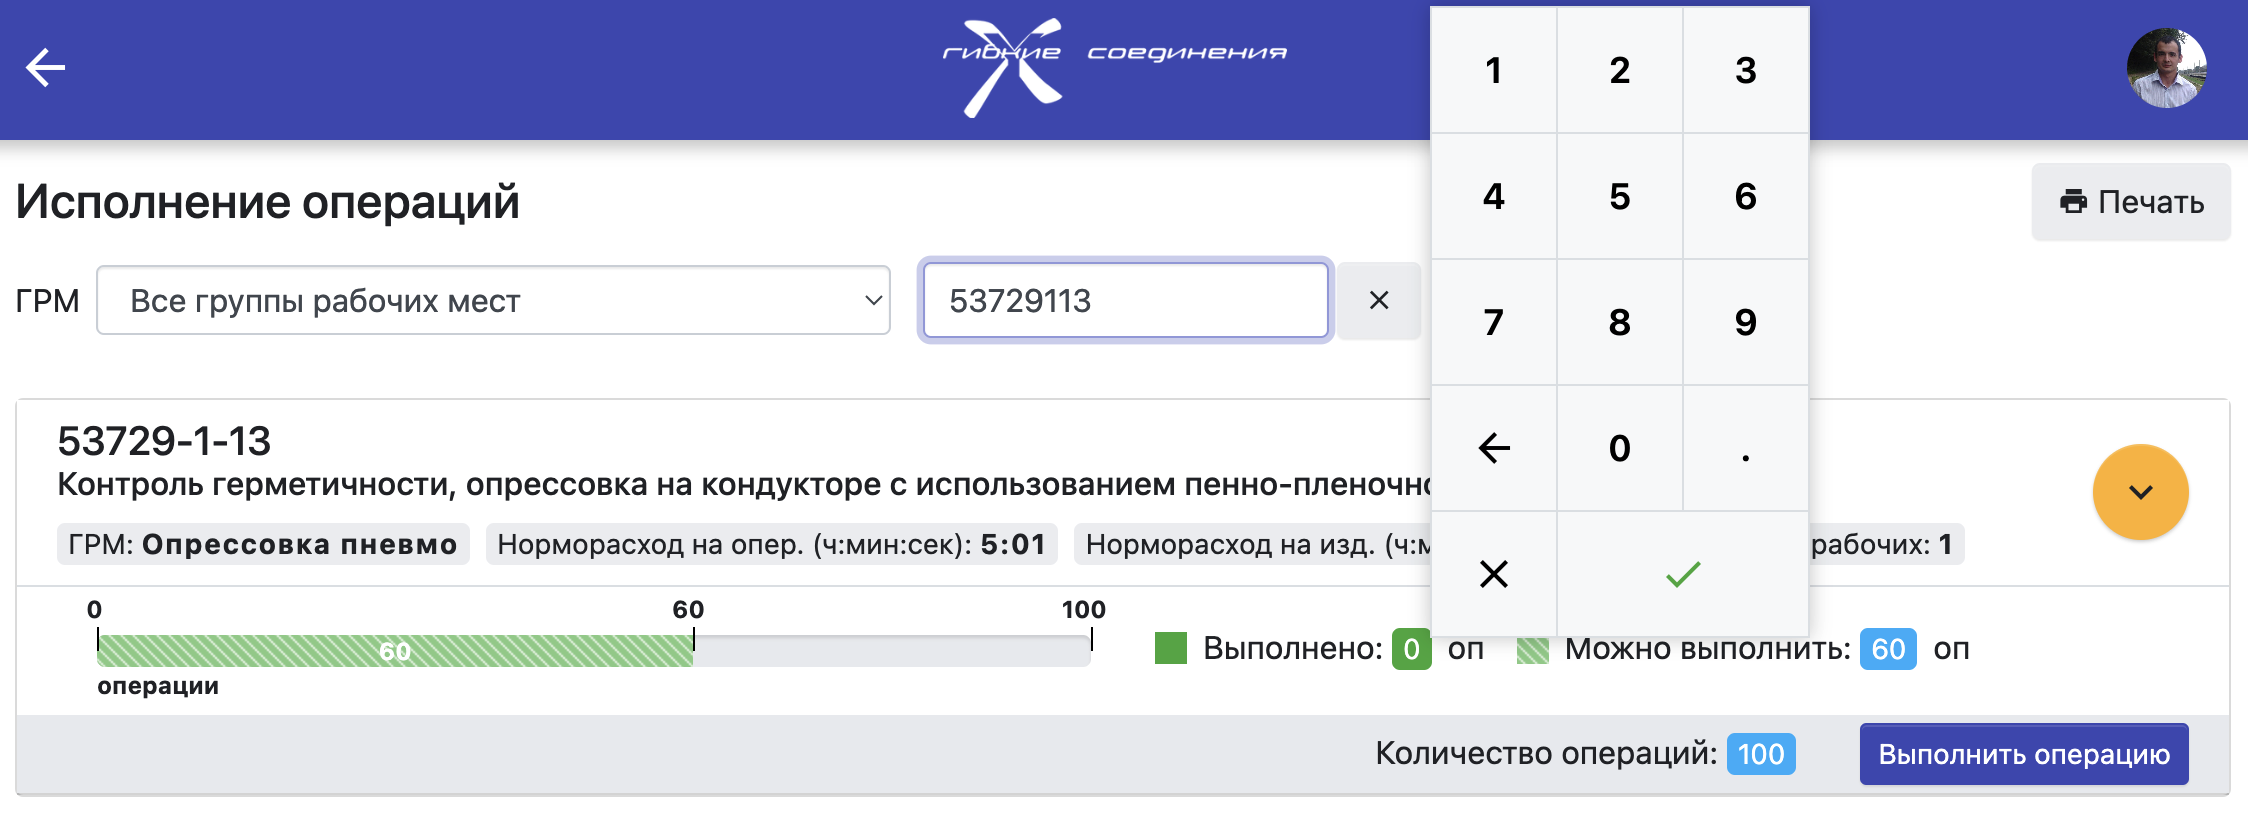Tap digit 0 on numeric keypad

pos(1620,448)
